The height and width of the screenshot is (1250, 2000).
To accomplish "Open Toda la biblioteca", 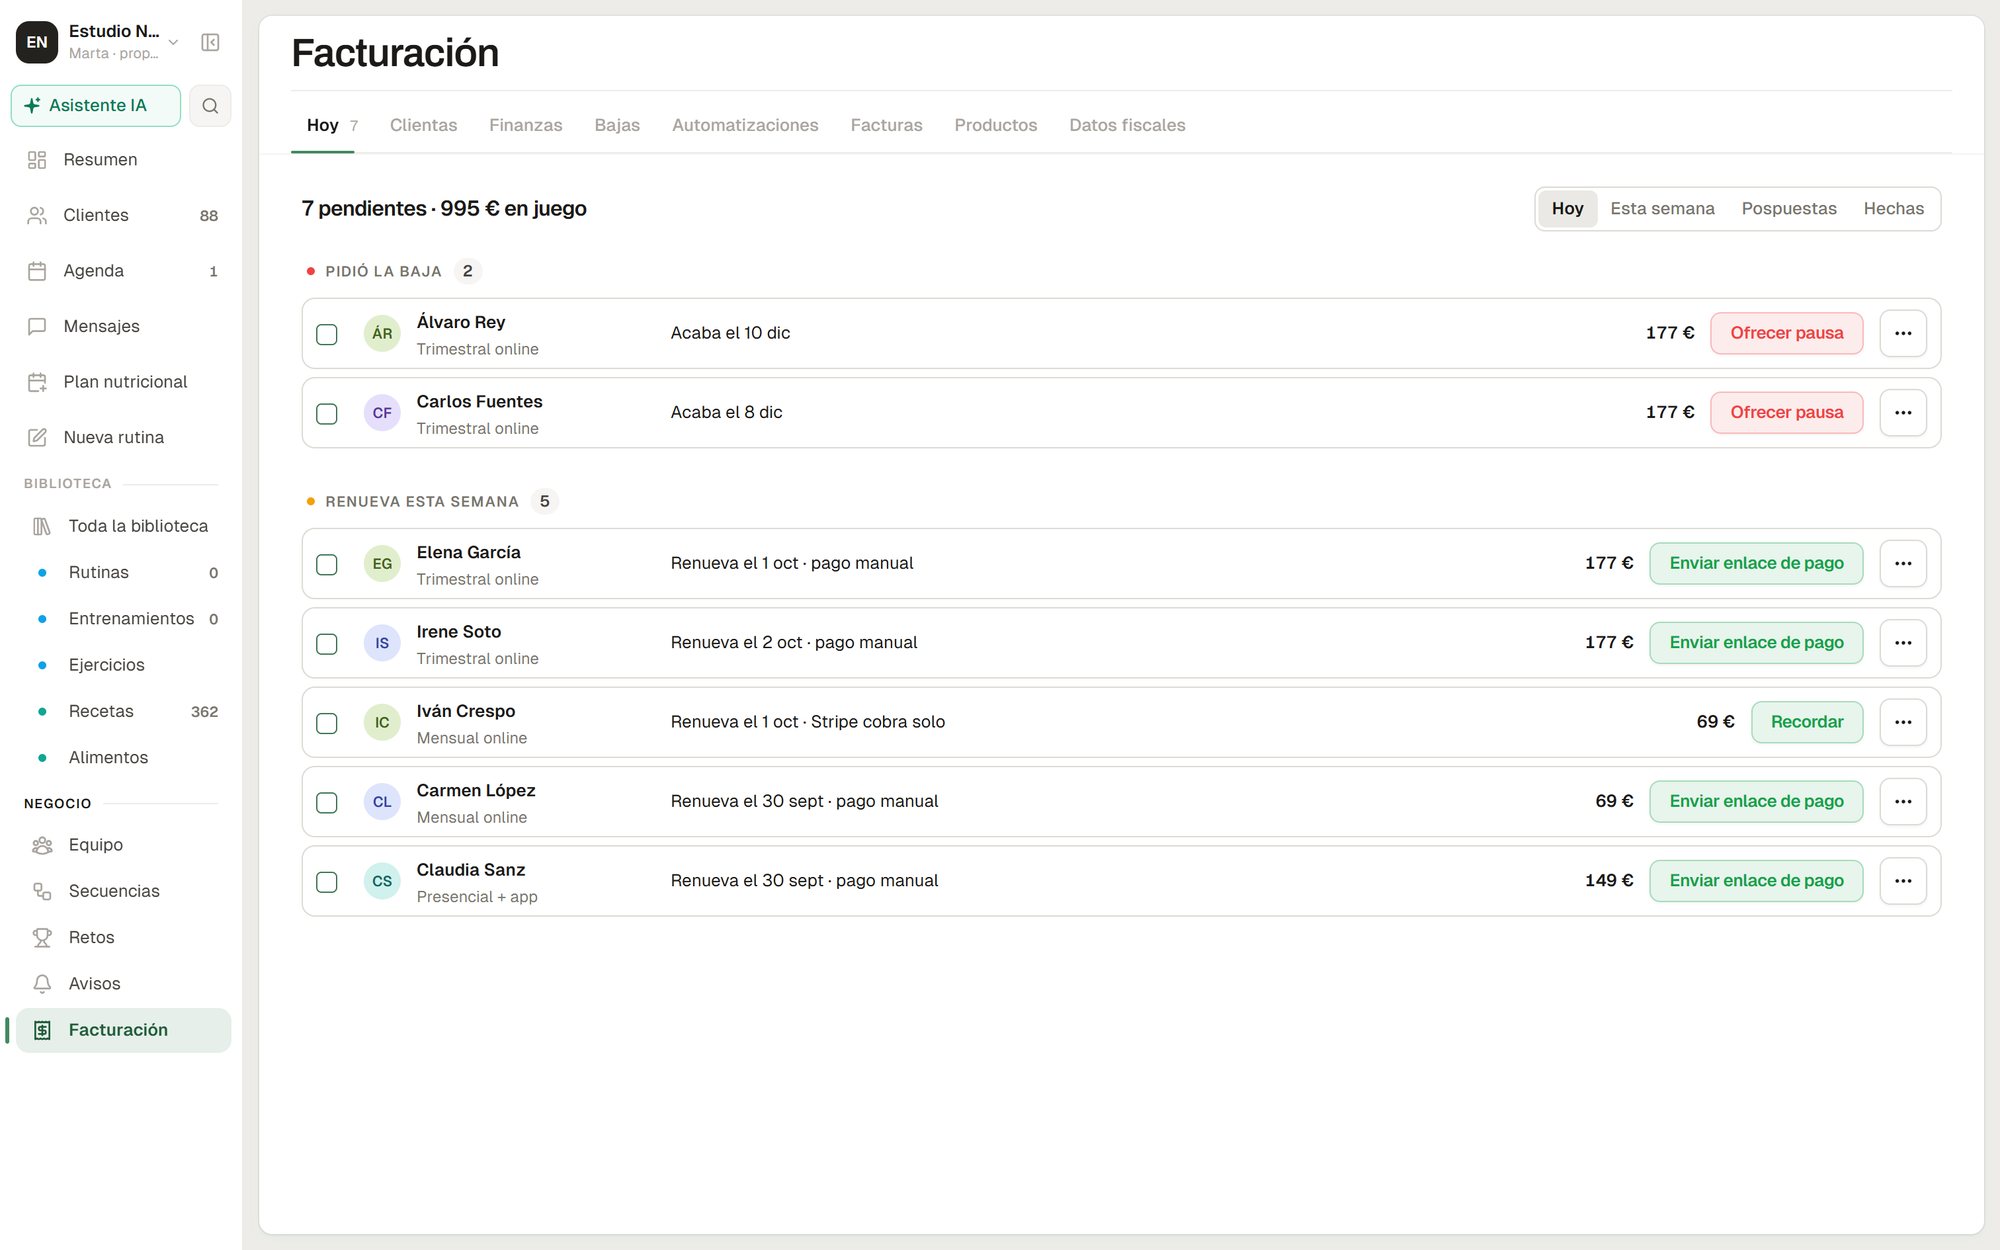I will click(123, 526).
